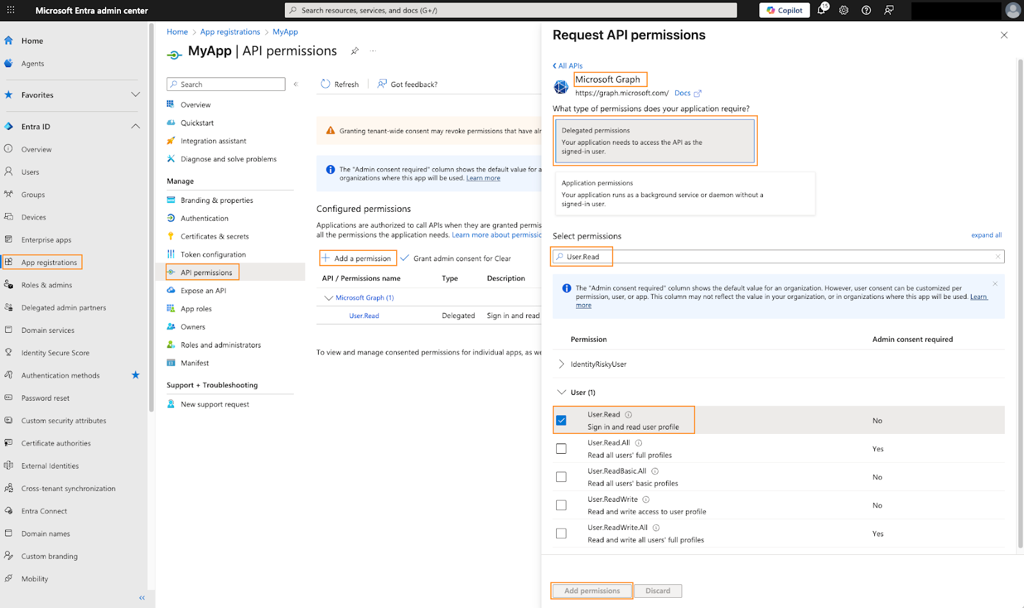This screenshot has height=608, width=1024.
Task: Collapse the left navigation sidebar
Action: tap(142, 598)
